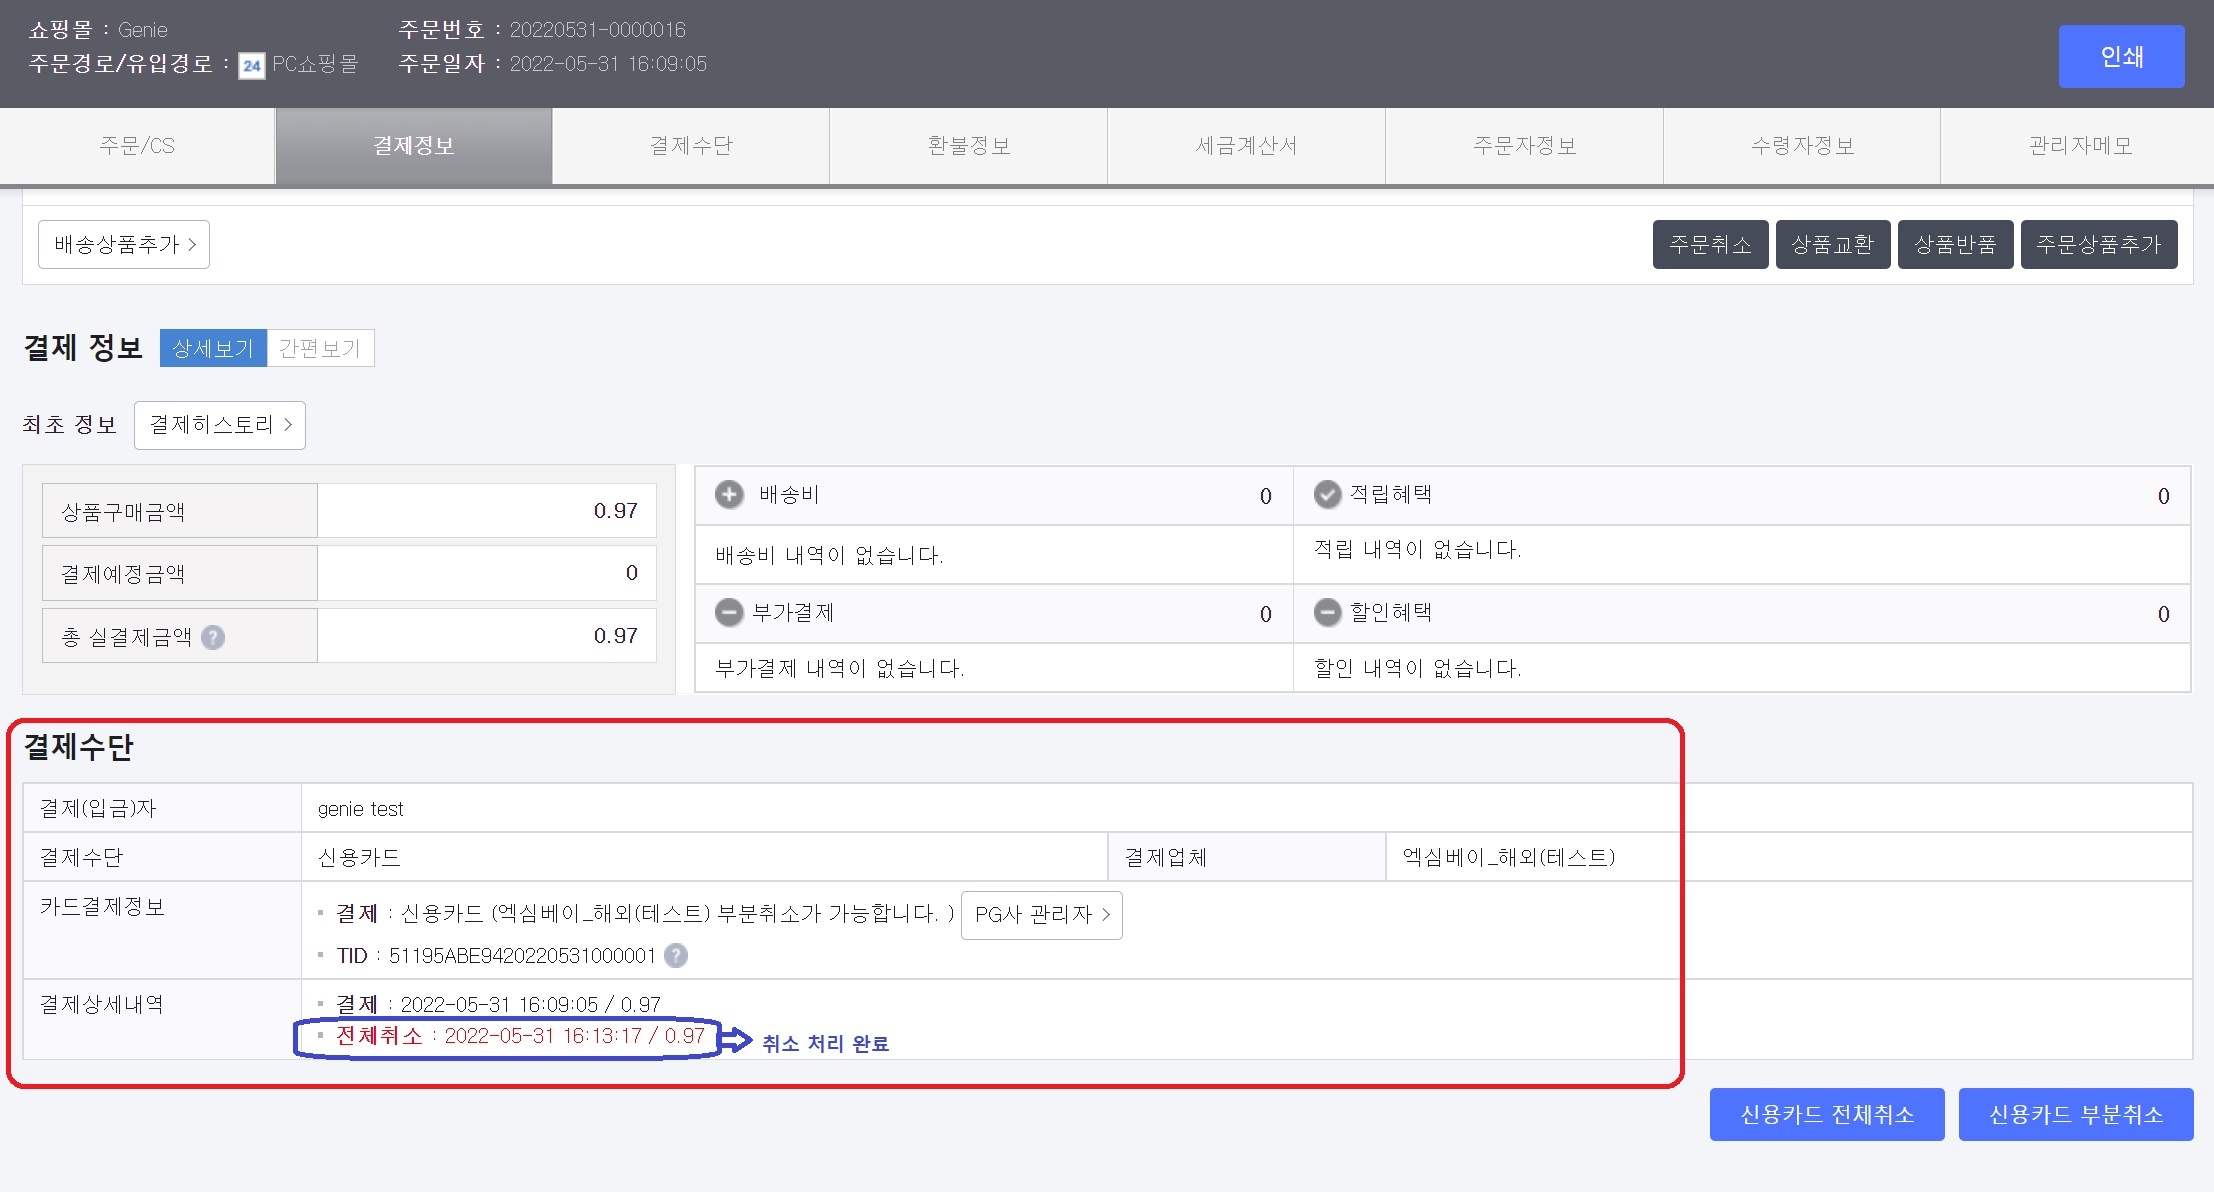Image resolution: width=2214 pixels, height=1192 pixels.
Task: Click 배송비 내역이 없습니다 text
Action: 829,555
